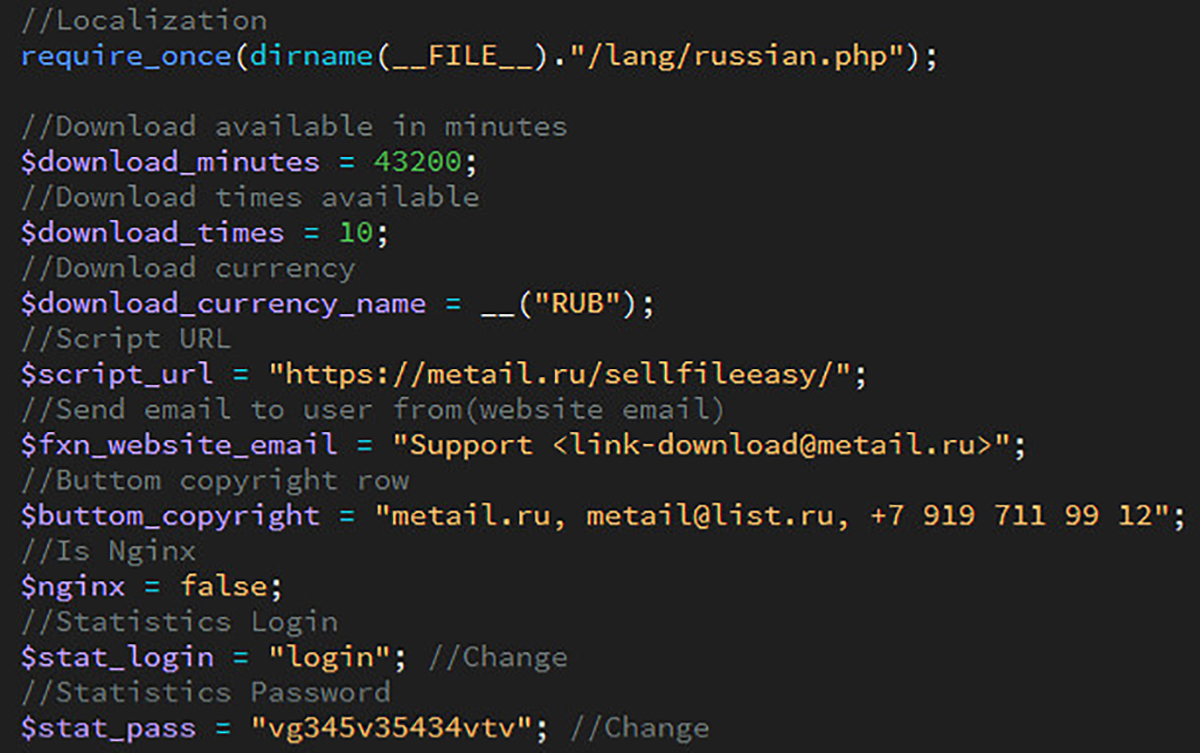Click the false value of $nginx
Viewport: 1200px width, 753px height.
tap(224, 587)
